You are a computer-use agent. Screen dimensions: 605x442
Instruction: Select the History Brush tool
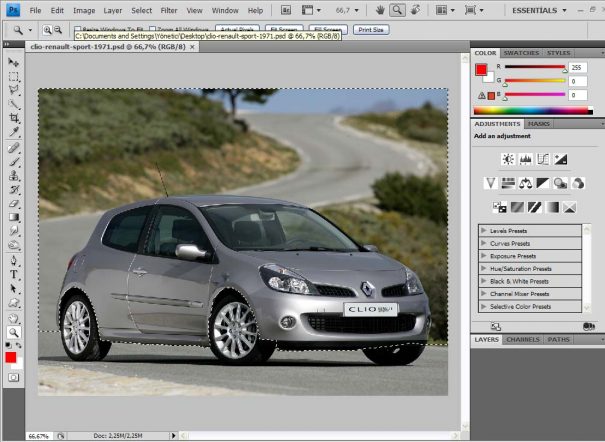point(14,189)
